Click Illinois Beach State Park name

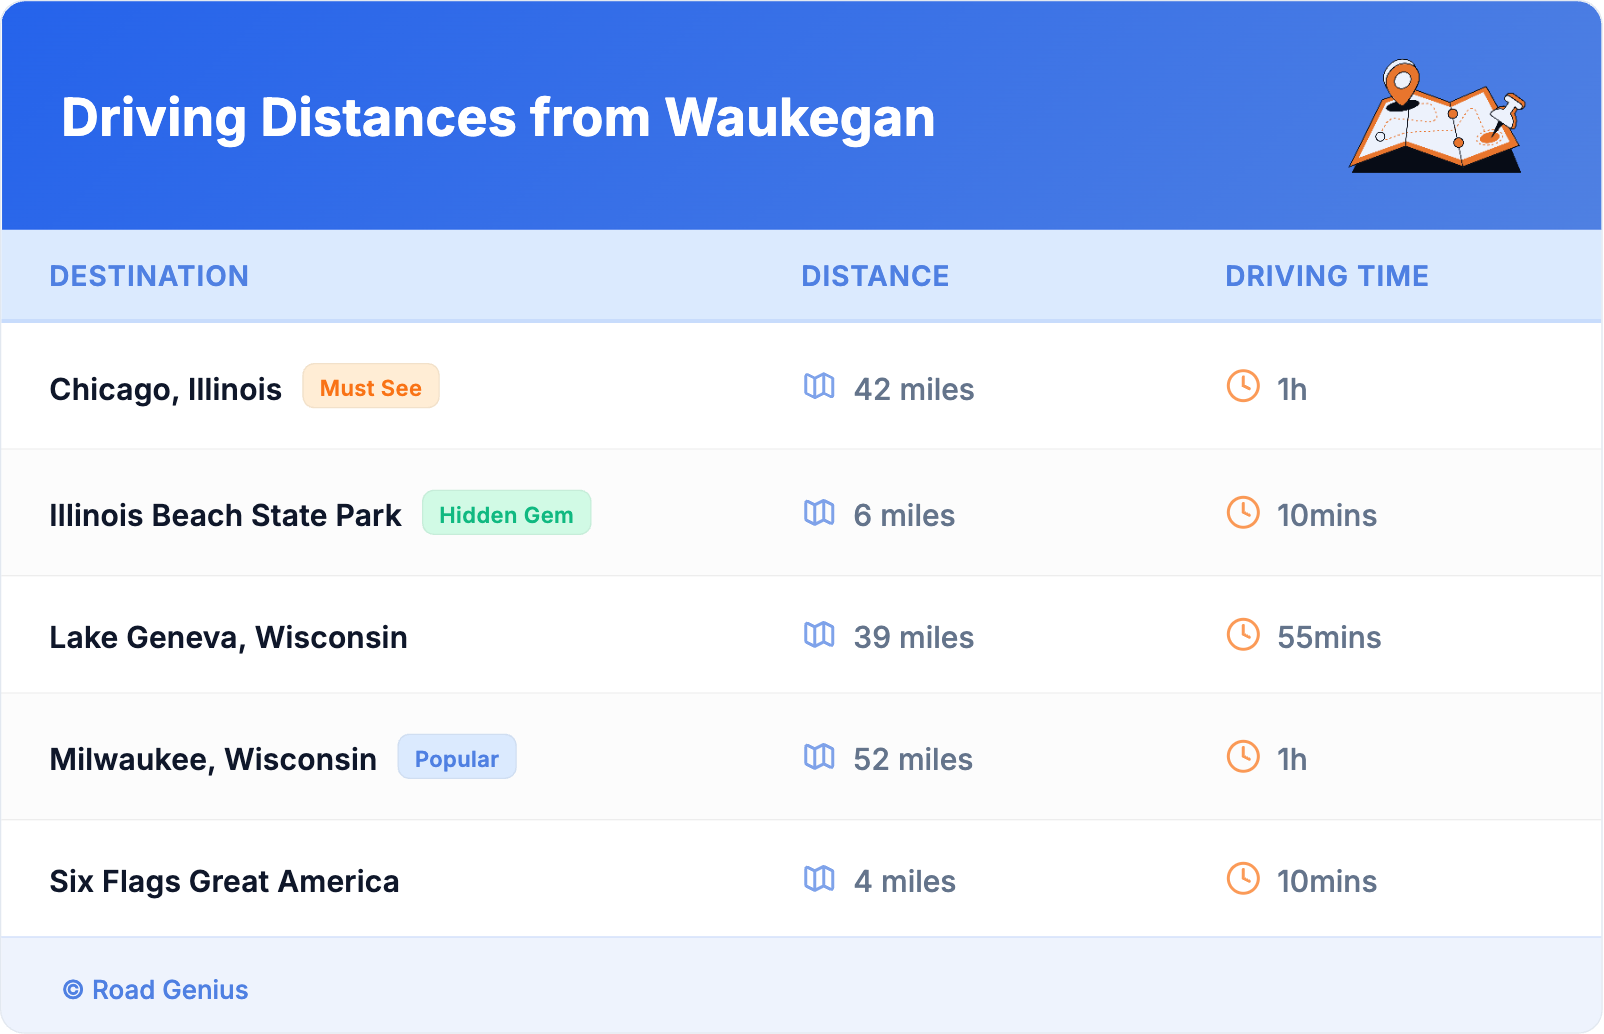point(225,515)
